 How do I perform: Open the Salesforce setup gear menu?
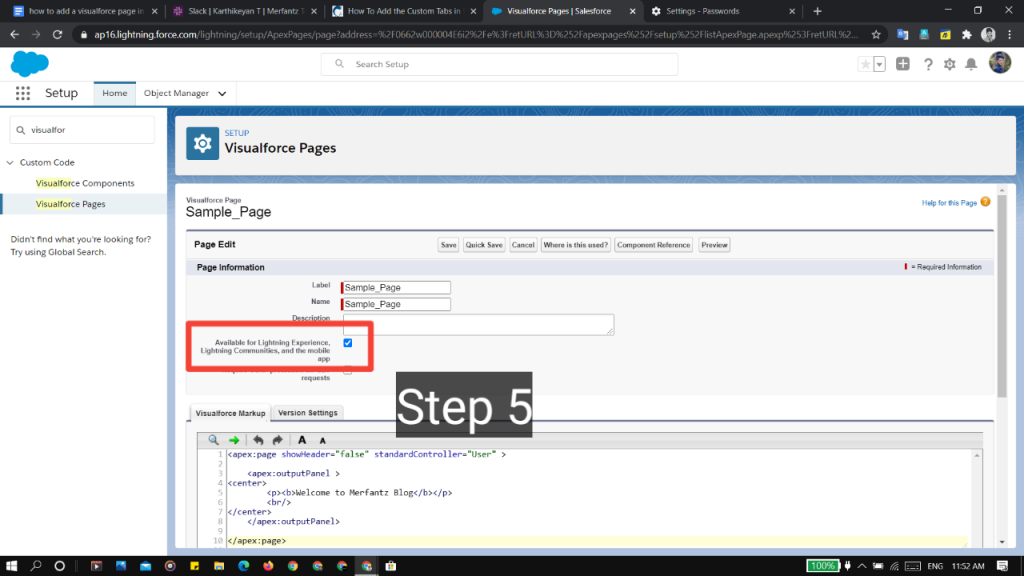[949, 64]
